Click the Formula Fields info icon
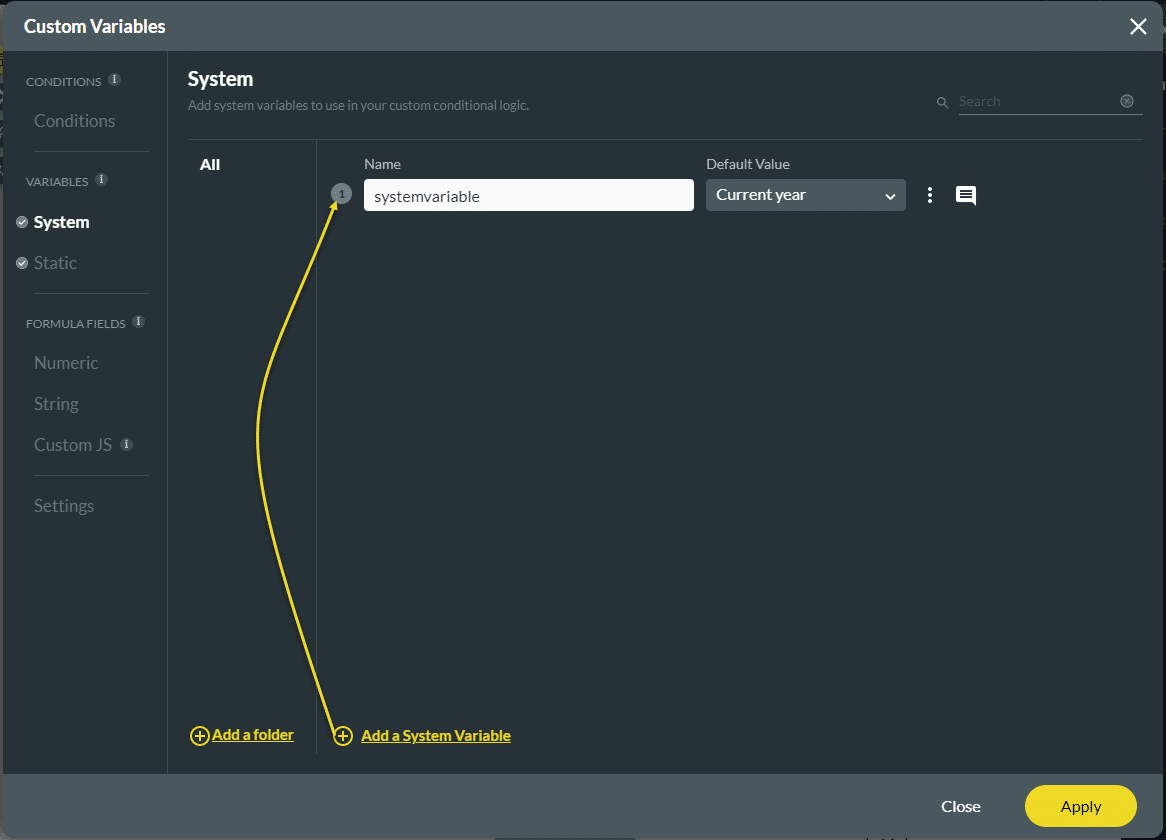The height and width of the screenshot is (840, 1166). (x=139, y=322)
